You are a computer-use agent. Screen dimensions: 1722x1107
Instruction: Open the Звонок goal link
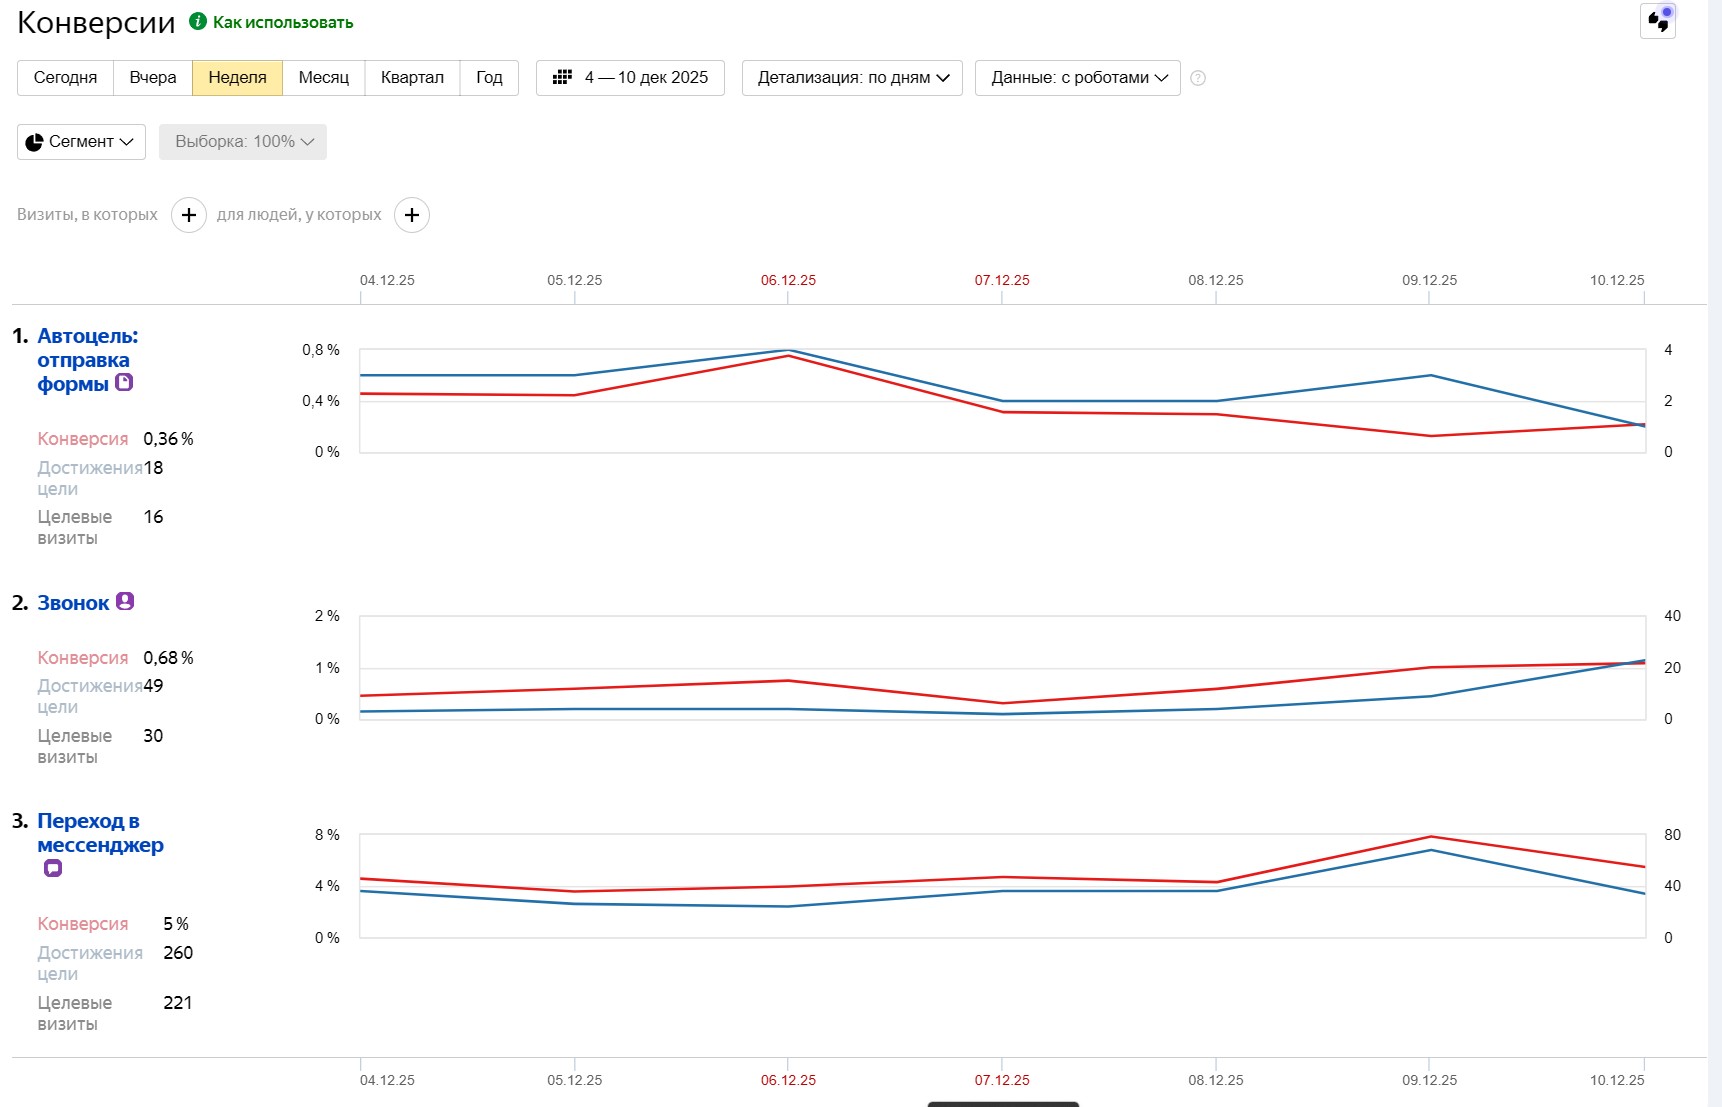click(x=73, y=603)
